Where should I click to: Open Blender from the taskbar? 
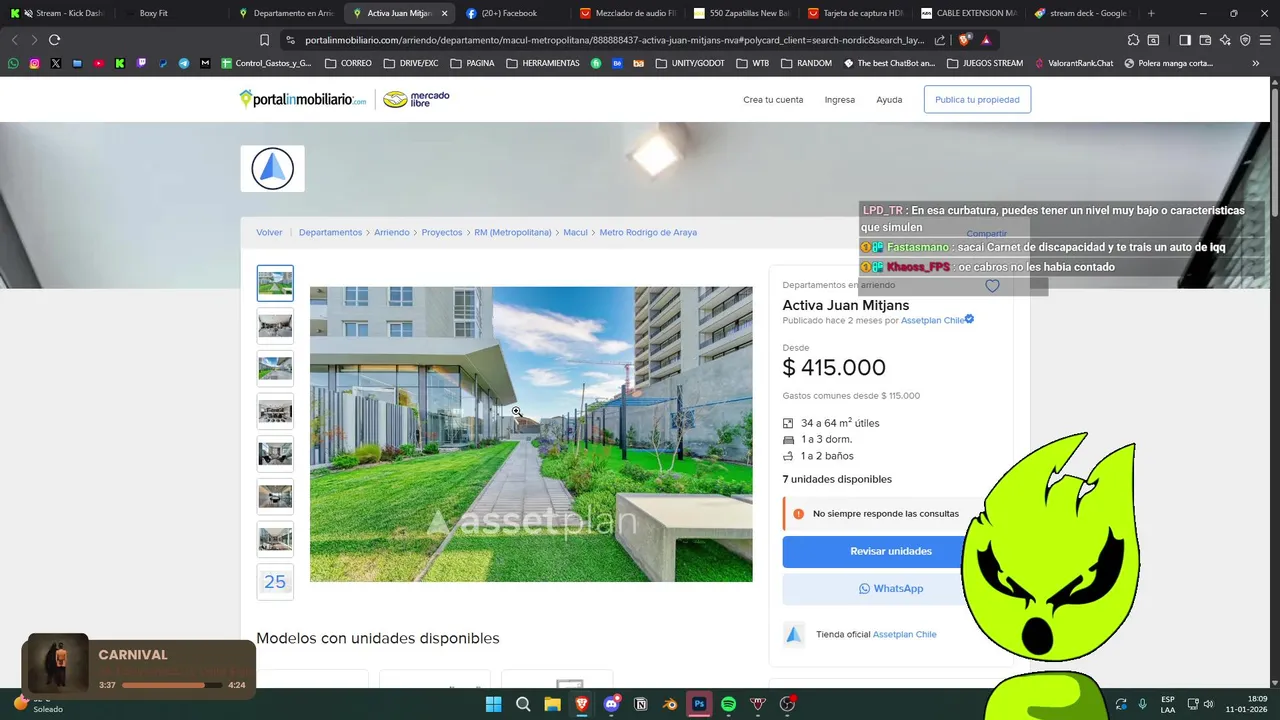tap(670, 704)
